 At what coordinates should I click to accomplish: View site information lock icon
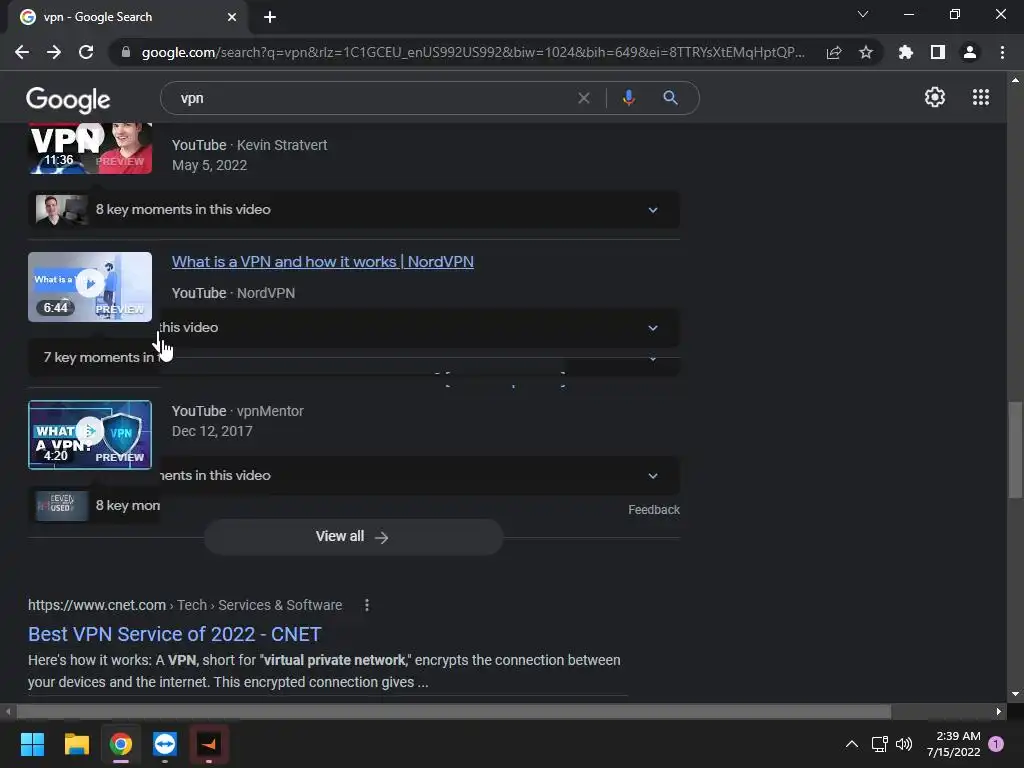(125, 52)
